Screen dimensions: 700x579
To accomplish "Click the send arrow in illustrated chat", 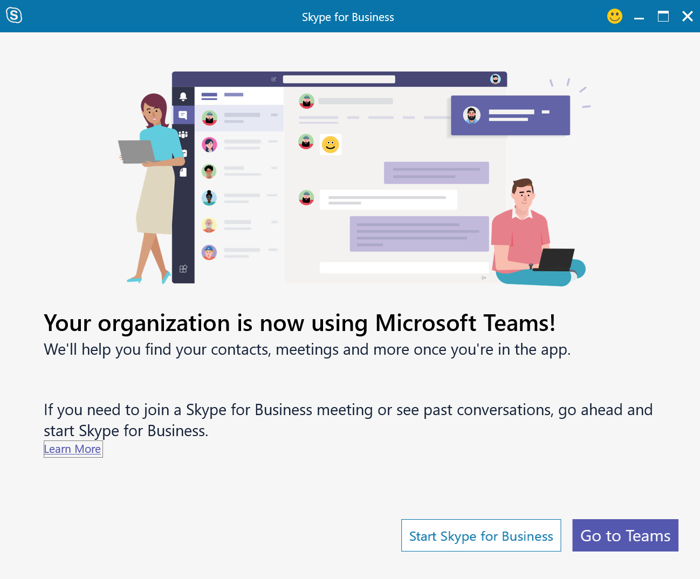I will (485, 277).
